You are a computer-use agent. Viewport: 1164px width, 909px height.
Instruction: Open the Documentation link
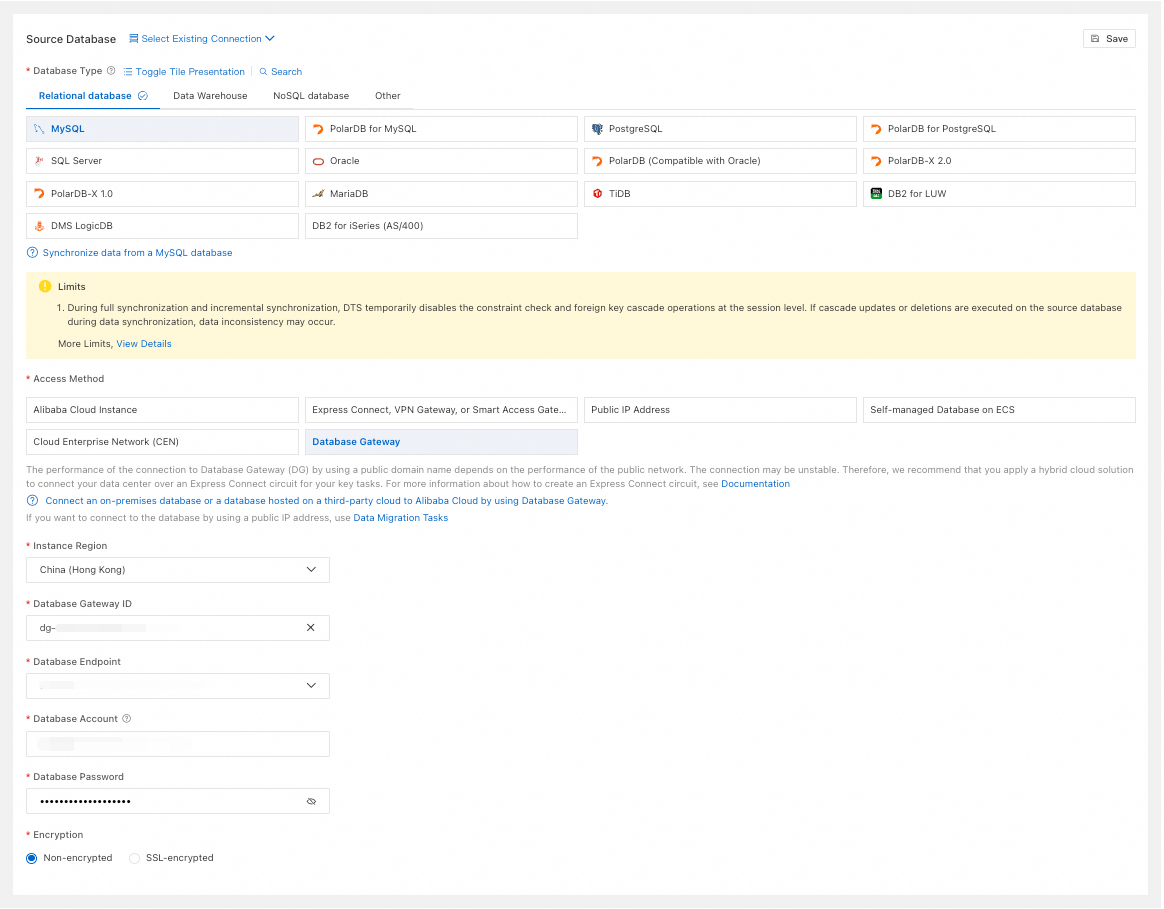click(755, 483)
